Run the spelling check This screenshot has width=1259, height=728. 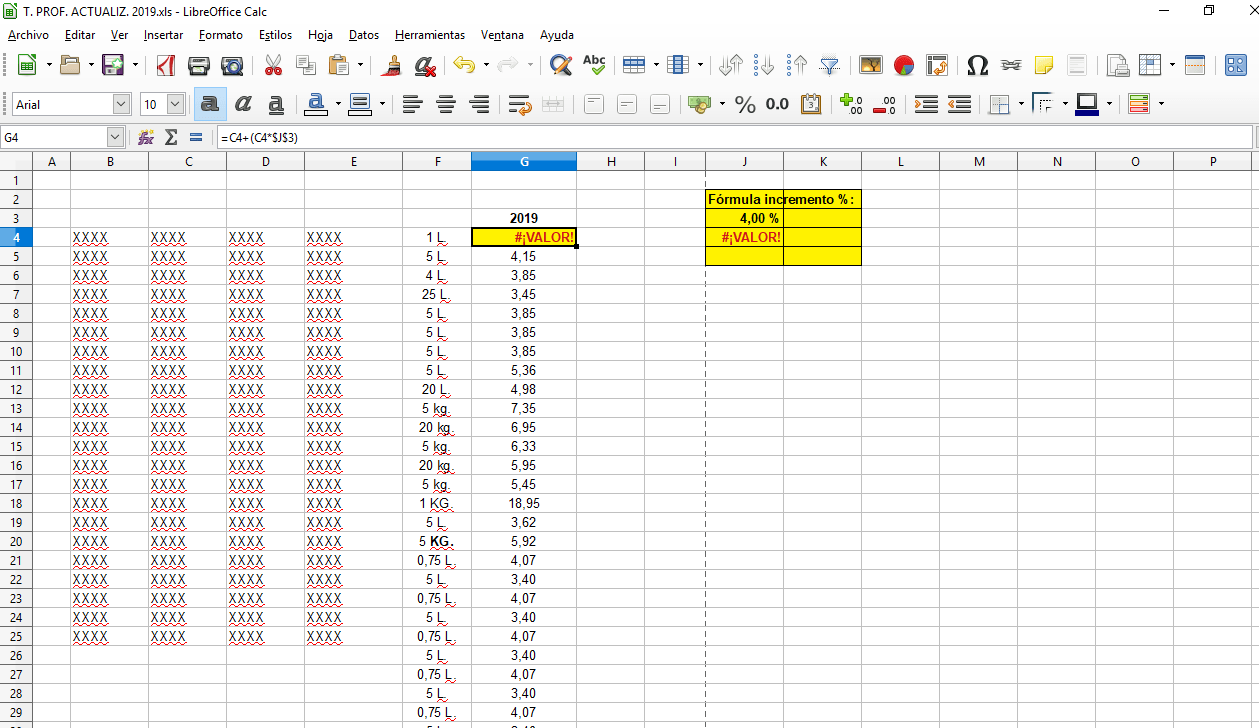click(x=593, y=65)
